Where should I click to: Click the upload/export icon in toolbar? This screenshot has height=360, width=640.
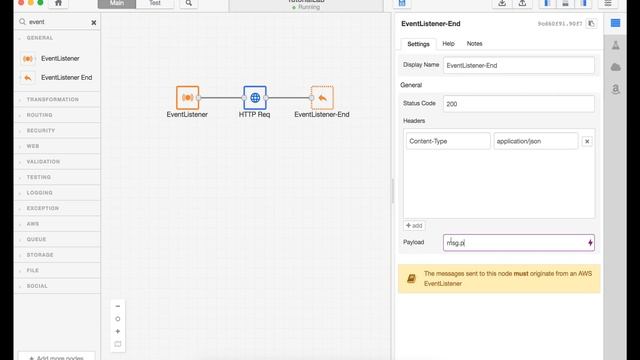coord(522,3)
